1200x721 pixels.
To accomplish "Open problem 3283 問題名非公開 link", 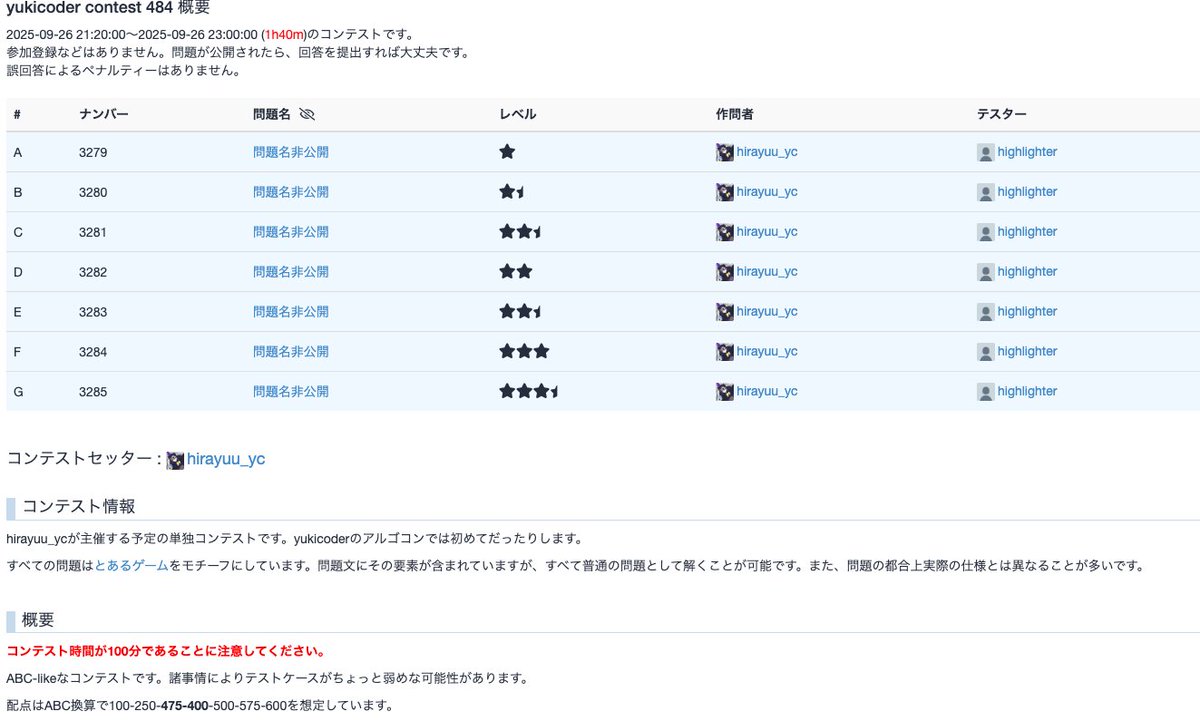I will 291,312.
